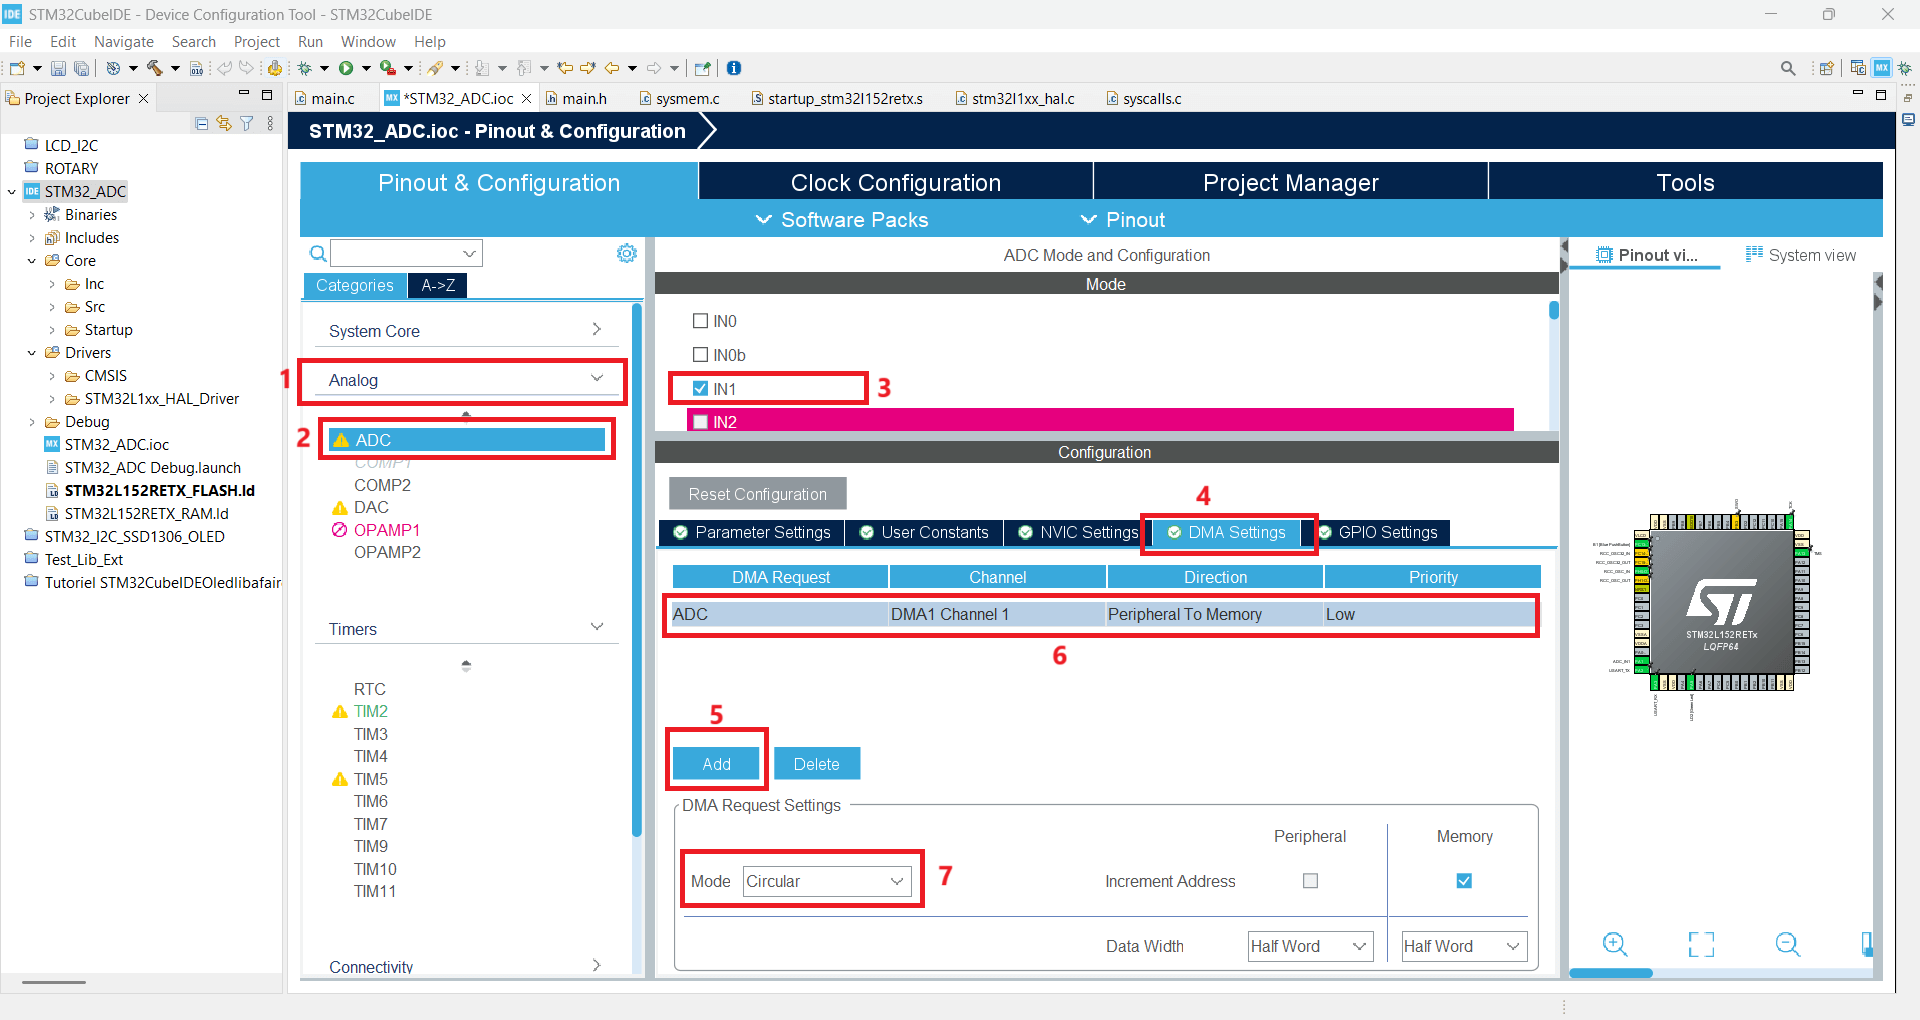
Task: Enable the IN0 checkbox
Action: click(700, 321)
